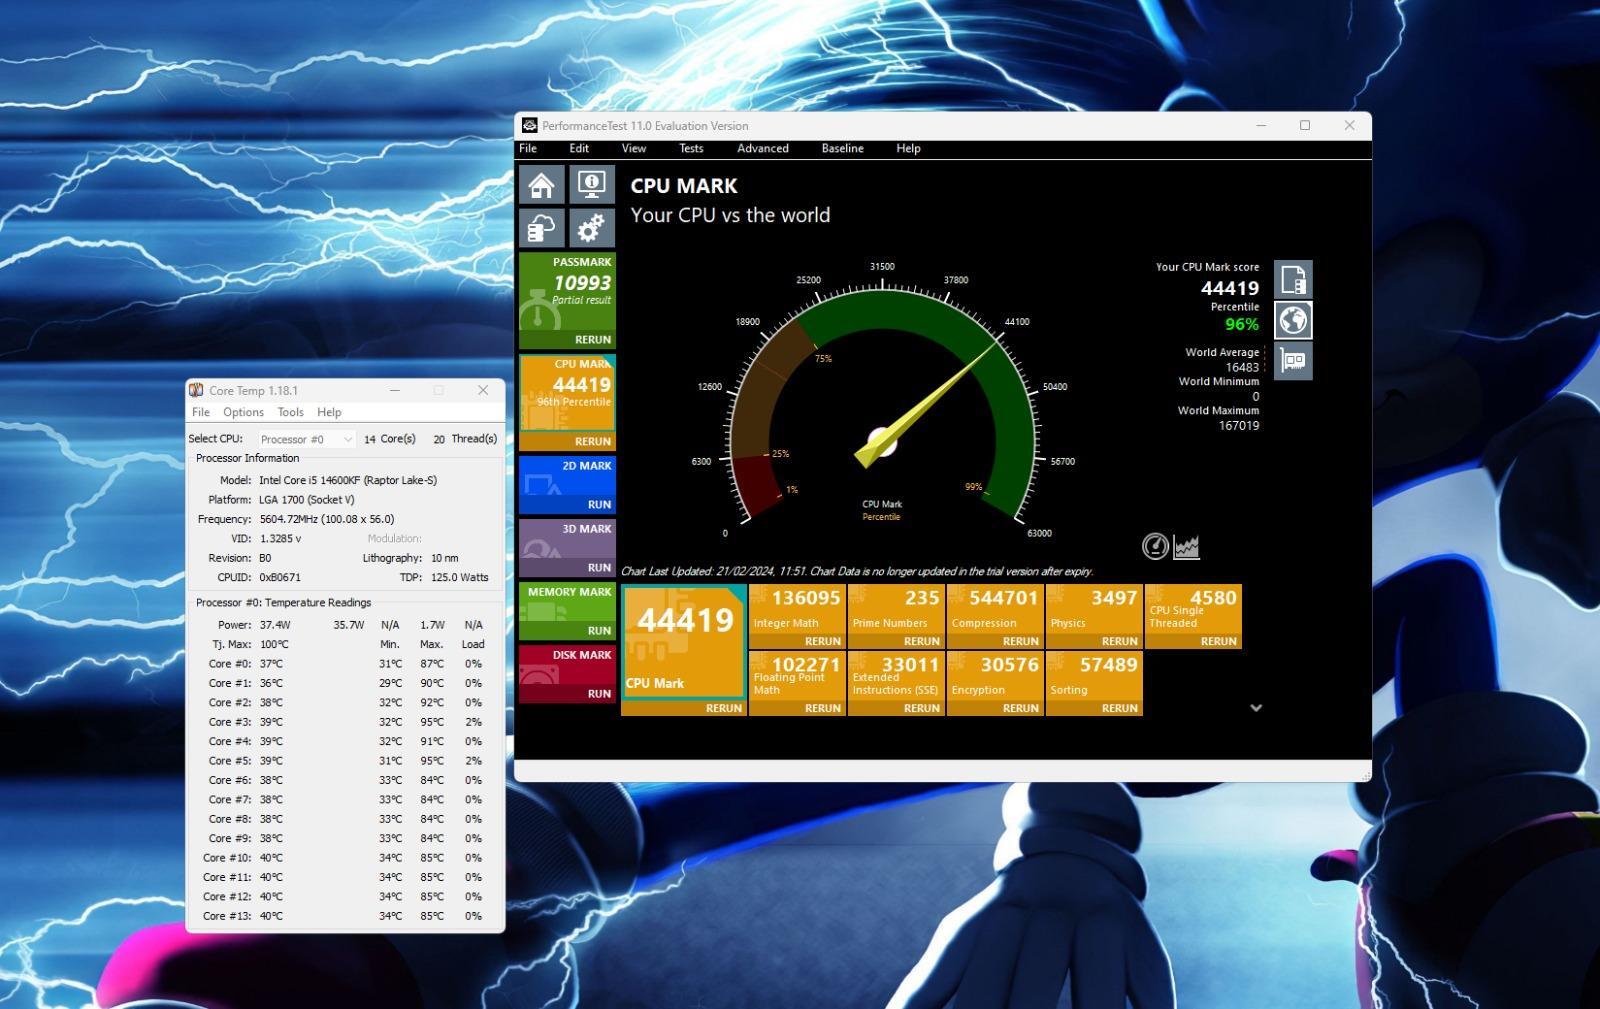
Task: Click the TDP 125.0 Watts value
Action: point(460,577)
